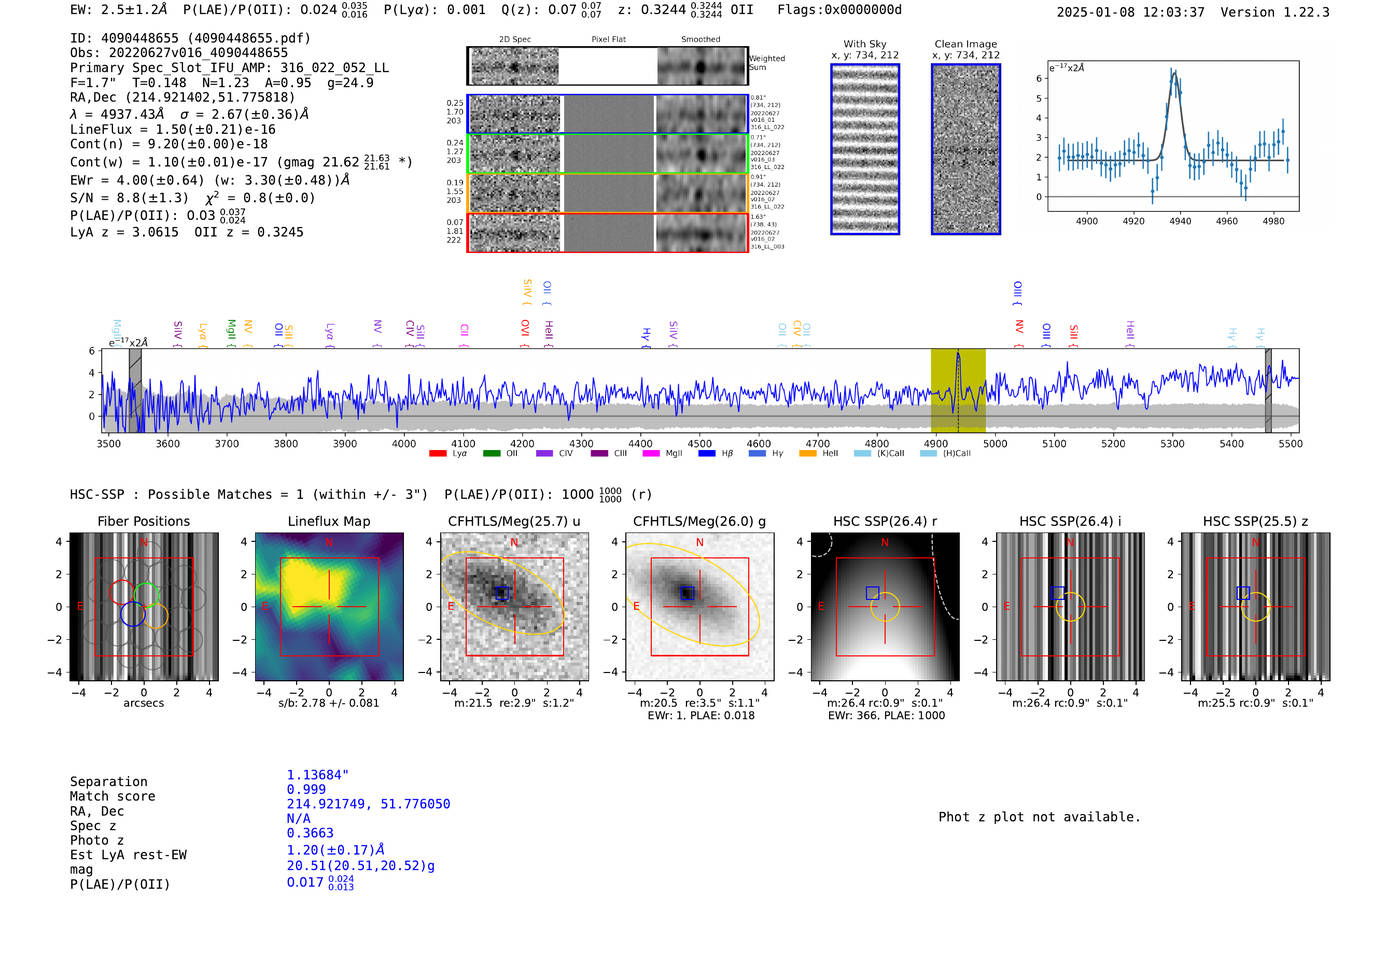Open the With Sky image panel
The height and width of the screenshot is (953, 1400).
pos(865,149)
